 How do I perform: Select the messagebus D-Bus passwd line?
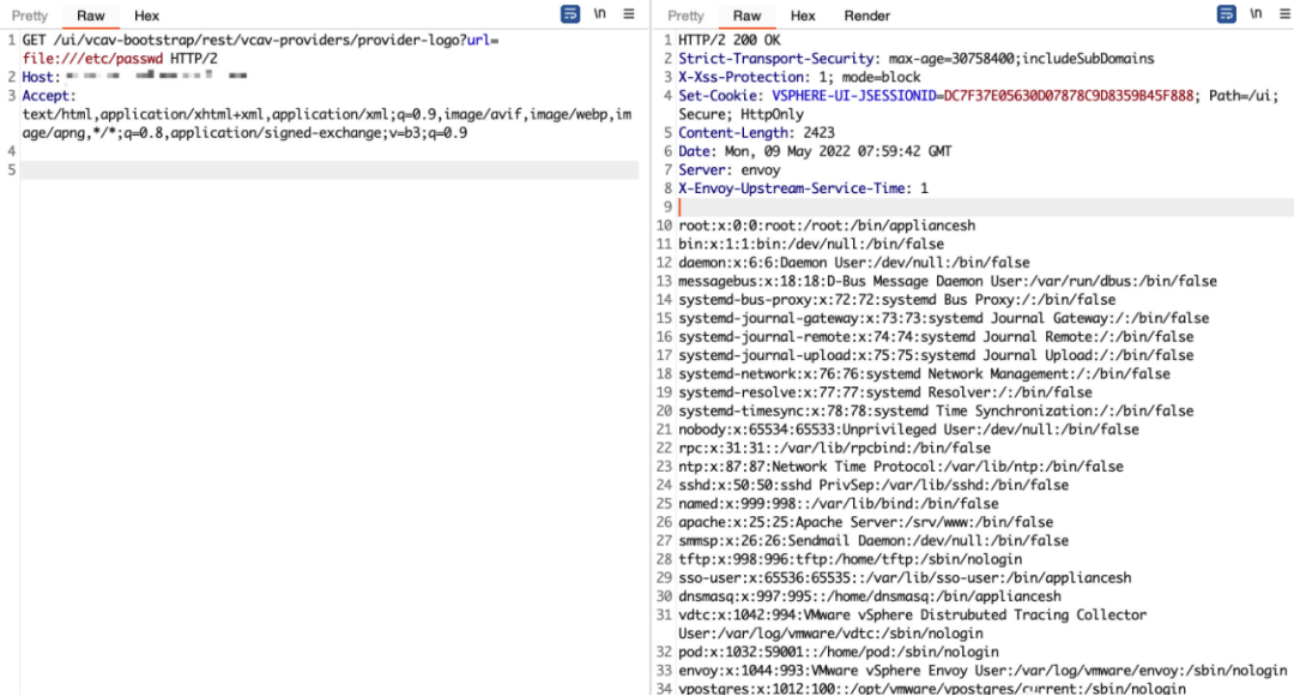click(x=947, y=282)
